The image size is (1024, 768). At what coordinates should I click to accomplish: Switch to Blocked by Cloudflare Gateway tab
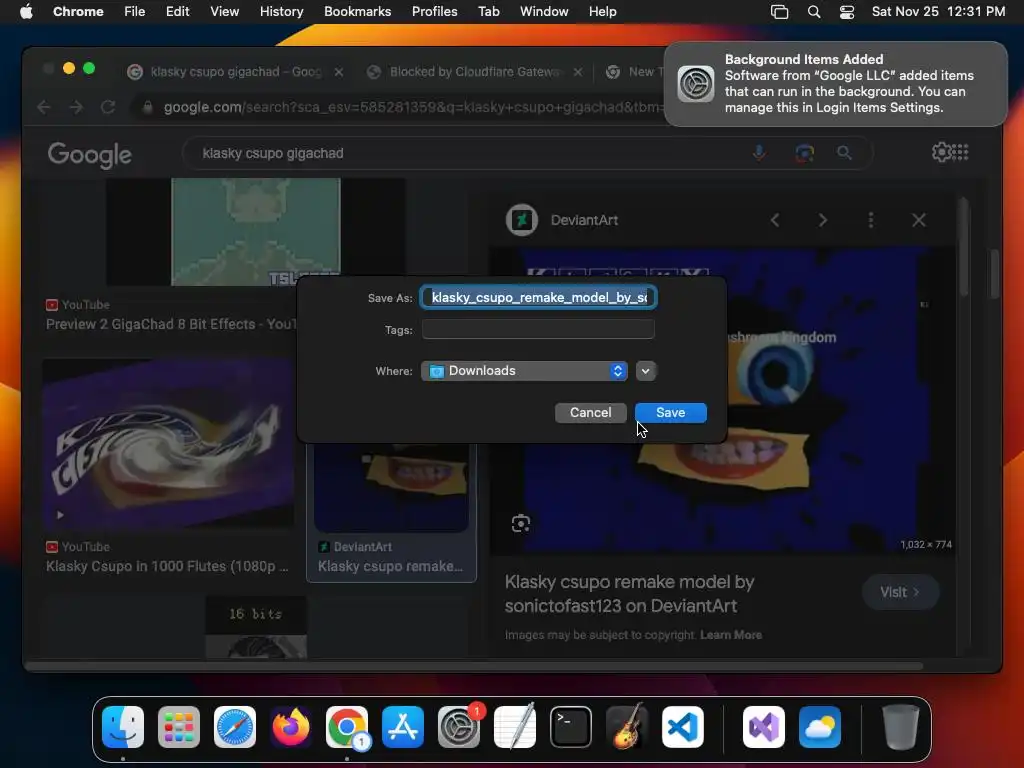pyautogui.click(x=473, y=72)
